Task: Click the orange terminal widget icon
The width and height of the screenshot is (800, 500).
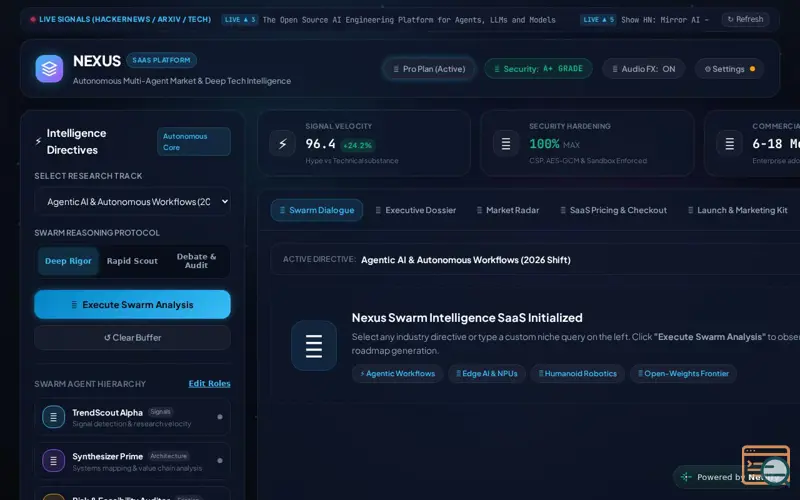Action: click(765, 465)
